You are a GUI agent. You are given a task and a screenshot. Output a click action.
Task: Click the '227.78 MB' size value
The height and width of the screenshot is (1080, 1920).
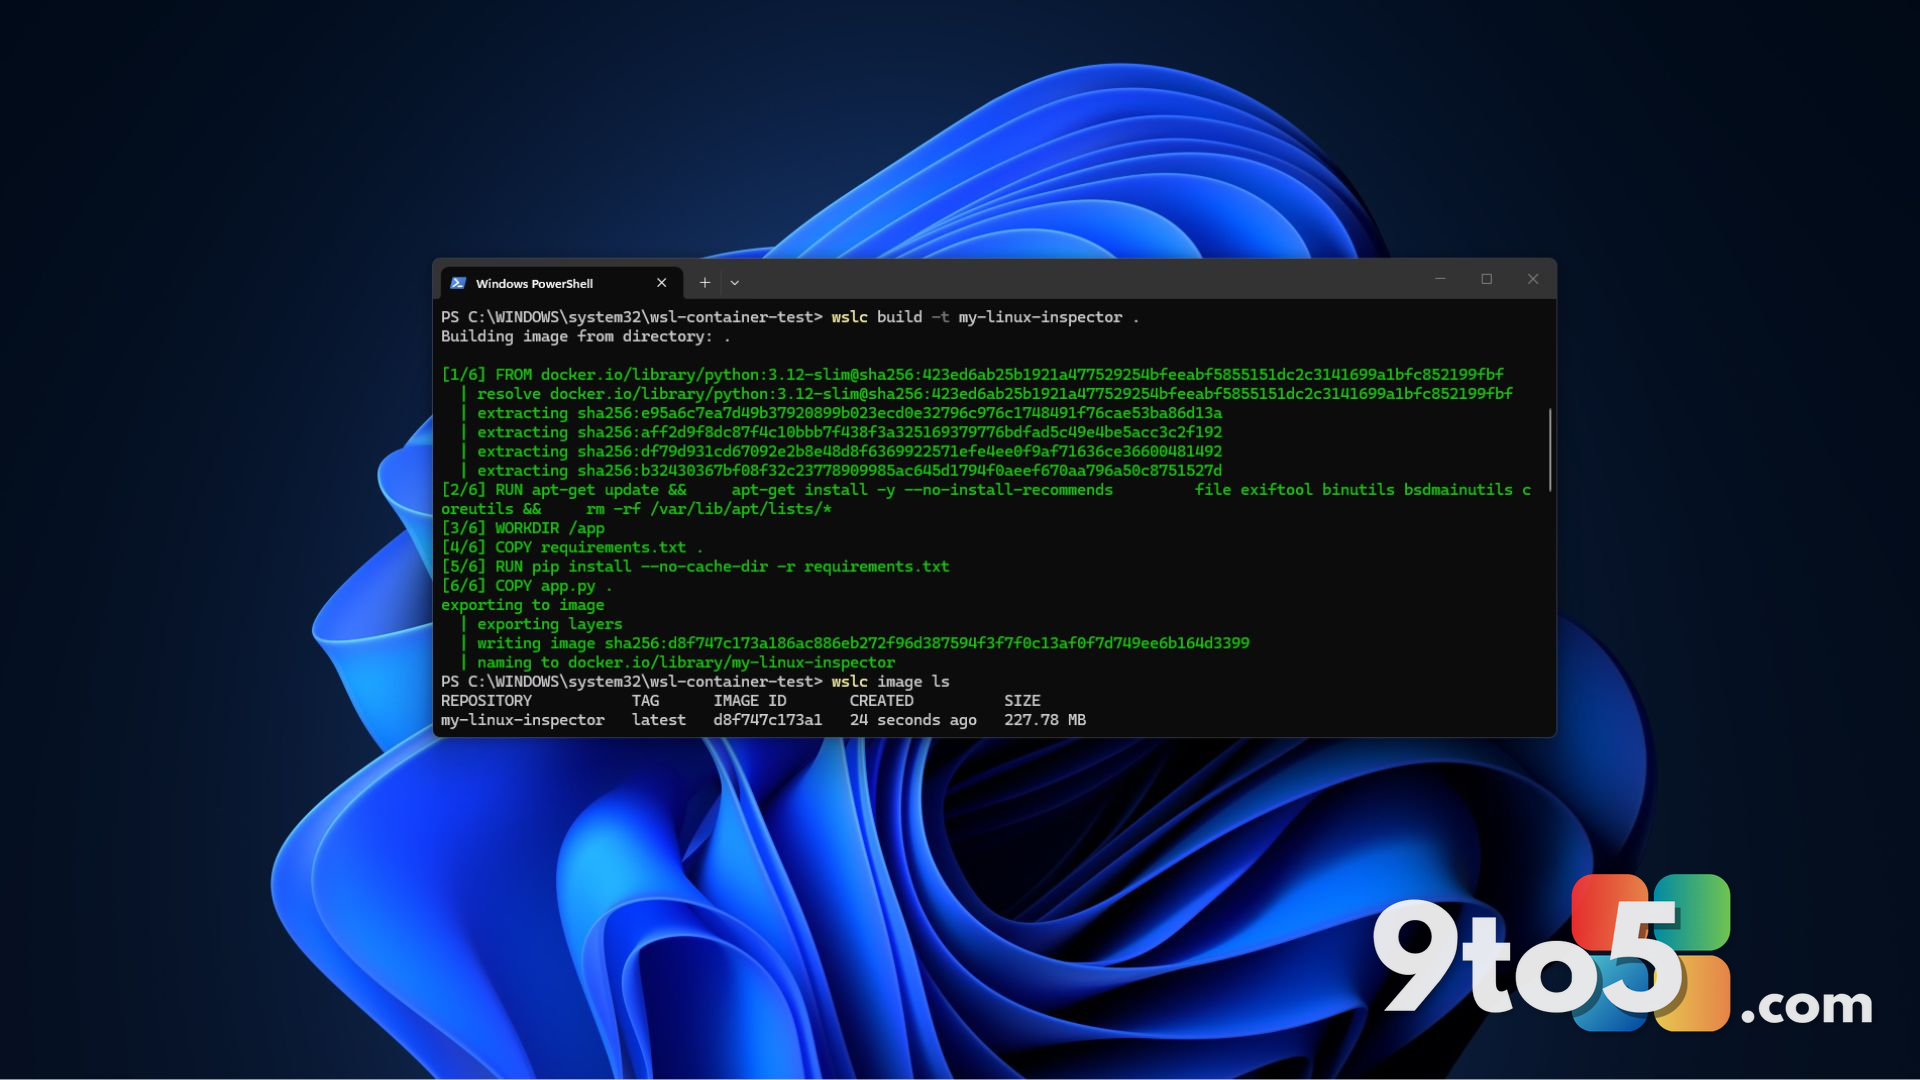(1045, 720)
